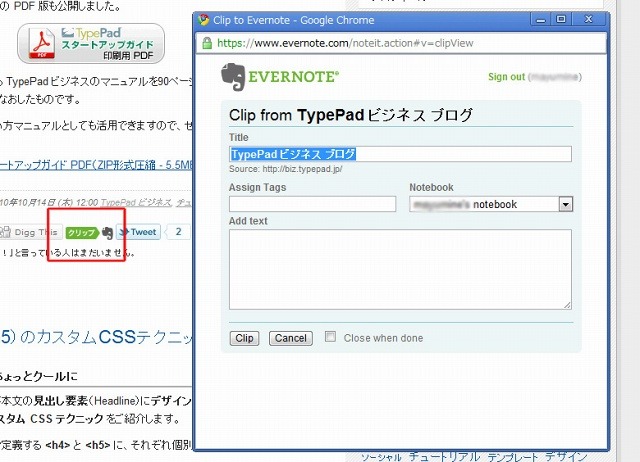This screenshot has height=462, width=640.
Task: Open the スタートアップガイド PDF ZIP link
Action: click(96, 165)
